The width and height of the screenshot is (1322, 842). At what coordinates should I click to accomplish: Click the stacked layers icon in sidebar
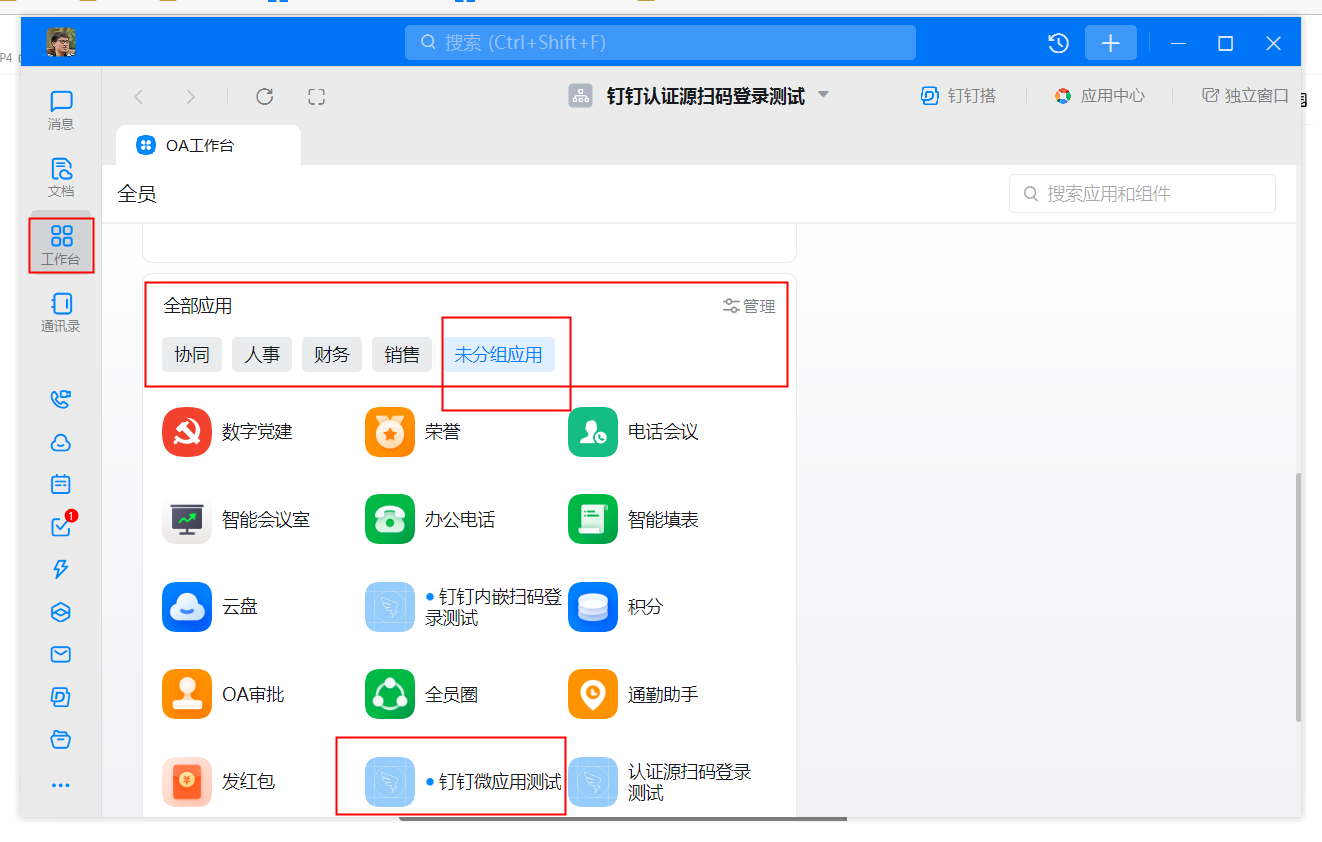[x=61, y=612]
